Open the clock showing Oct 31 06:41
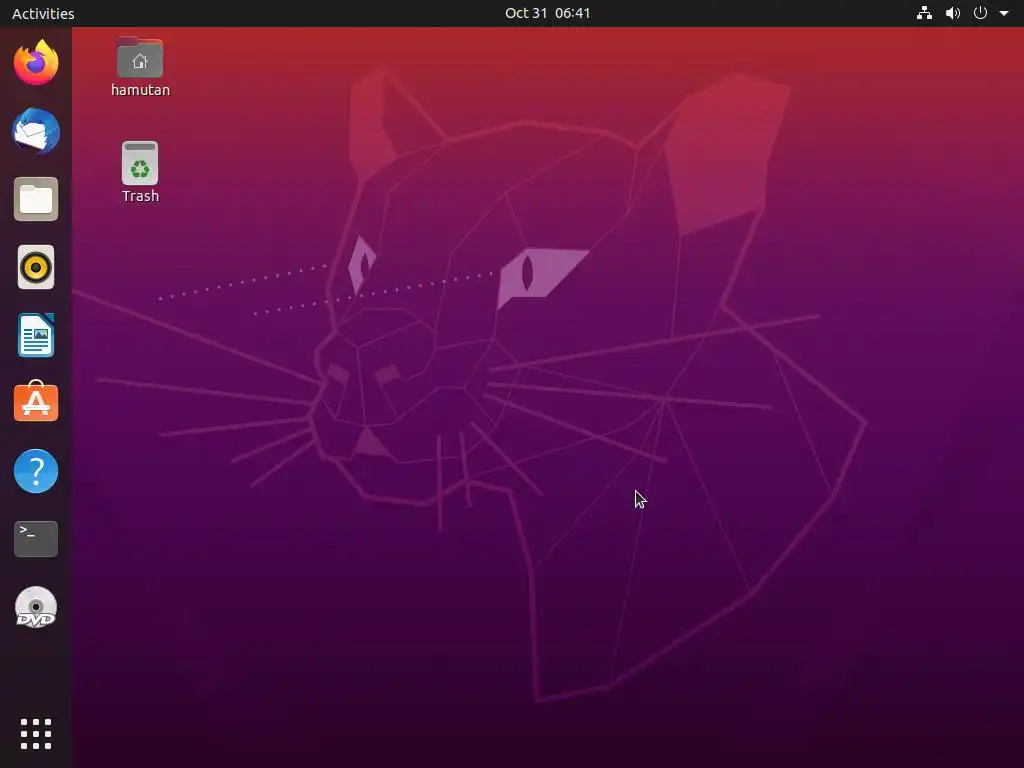Viewport: 1024px width, 768px height. (547, 13)
